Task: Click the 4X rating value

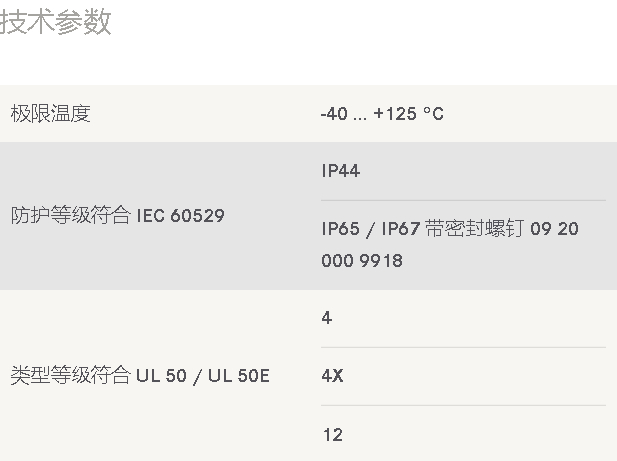Action: (333, 376)
